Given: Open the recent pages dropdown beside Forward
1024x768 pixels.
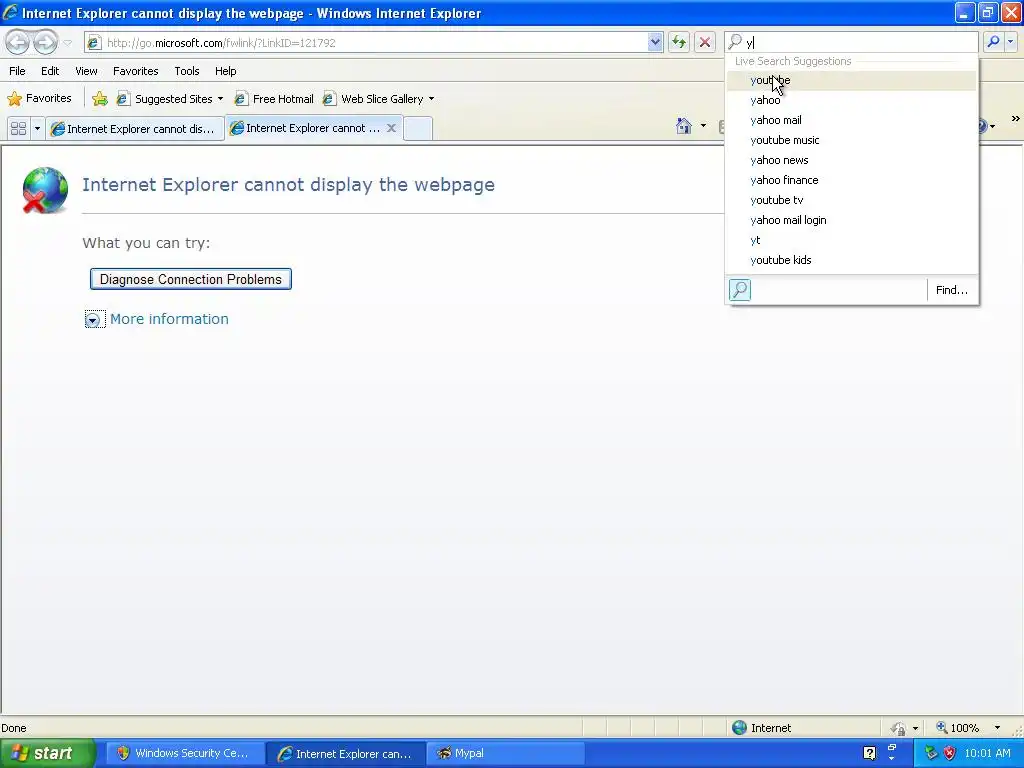Looking at the screenshot, I should tap(67, 43).
